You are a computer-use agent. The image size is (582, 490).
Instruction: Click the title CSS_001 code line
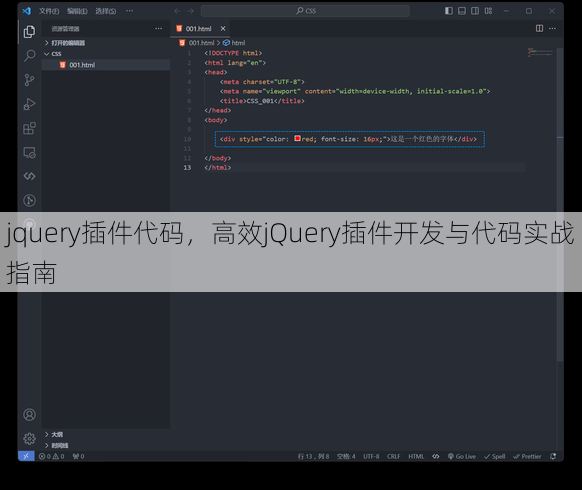pyautogui.click(x=262, y=101)
